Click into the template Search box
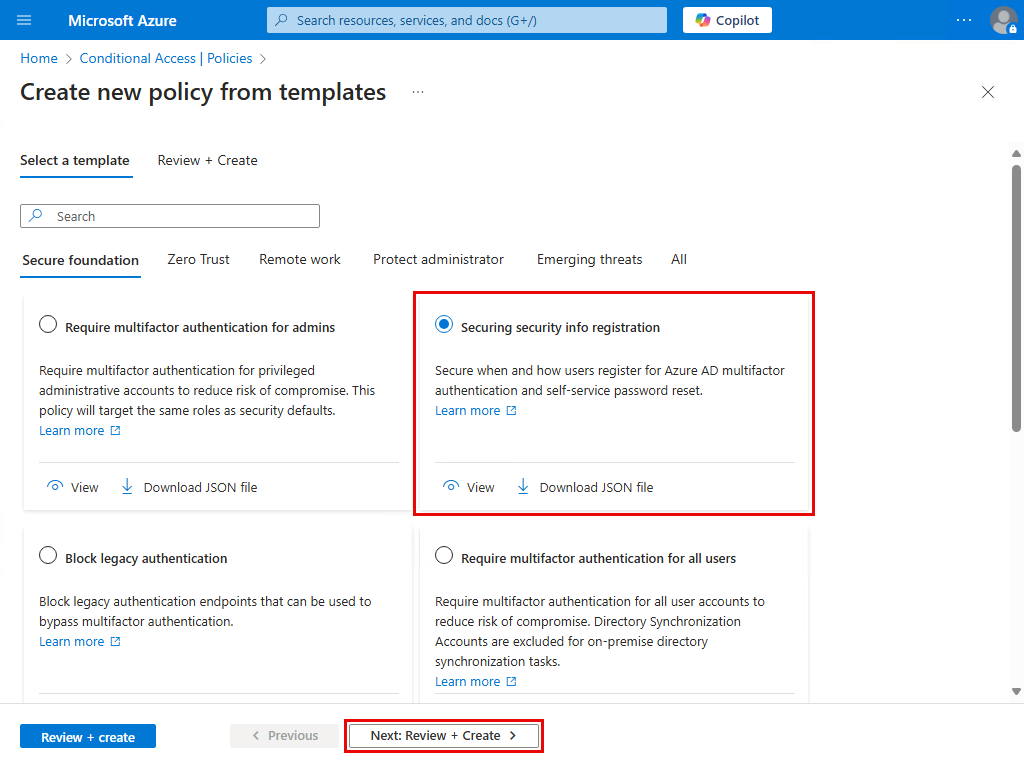This screenshot has height=768, width=1024. (170, 216)
